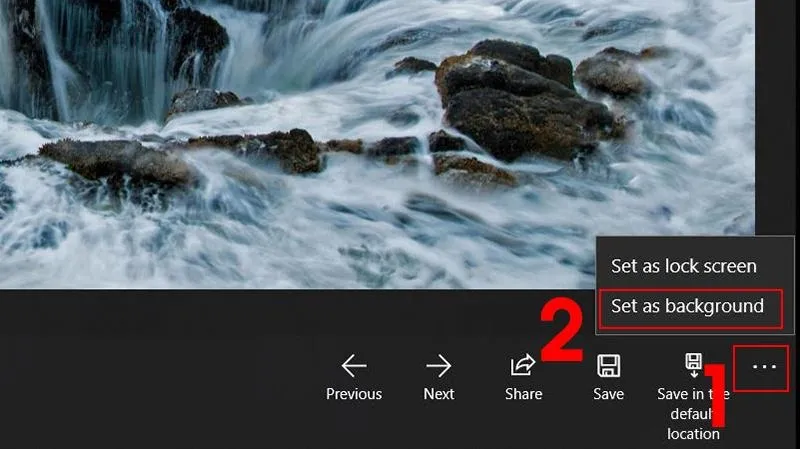Choose 'Set as background' menu entry
800x449 pixels.
[688, 306]
